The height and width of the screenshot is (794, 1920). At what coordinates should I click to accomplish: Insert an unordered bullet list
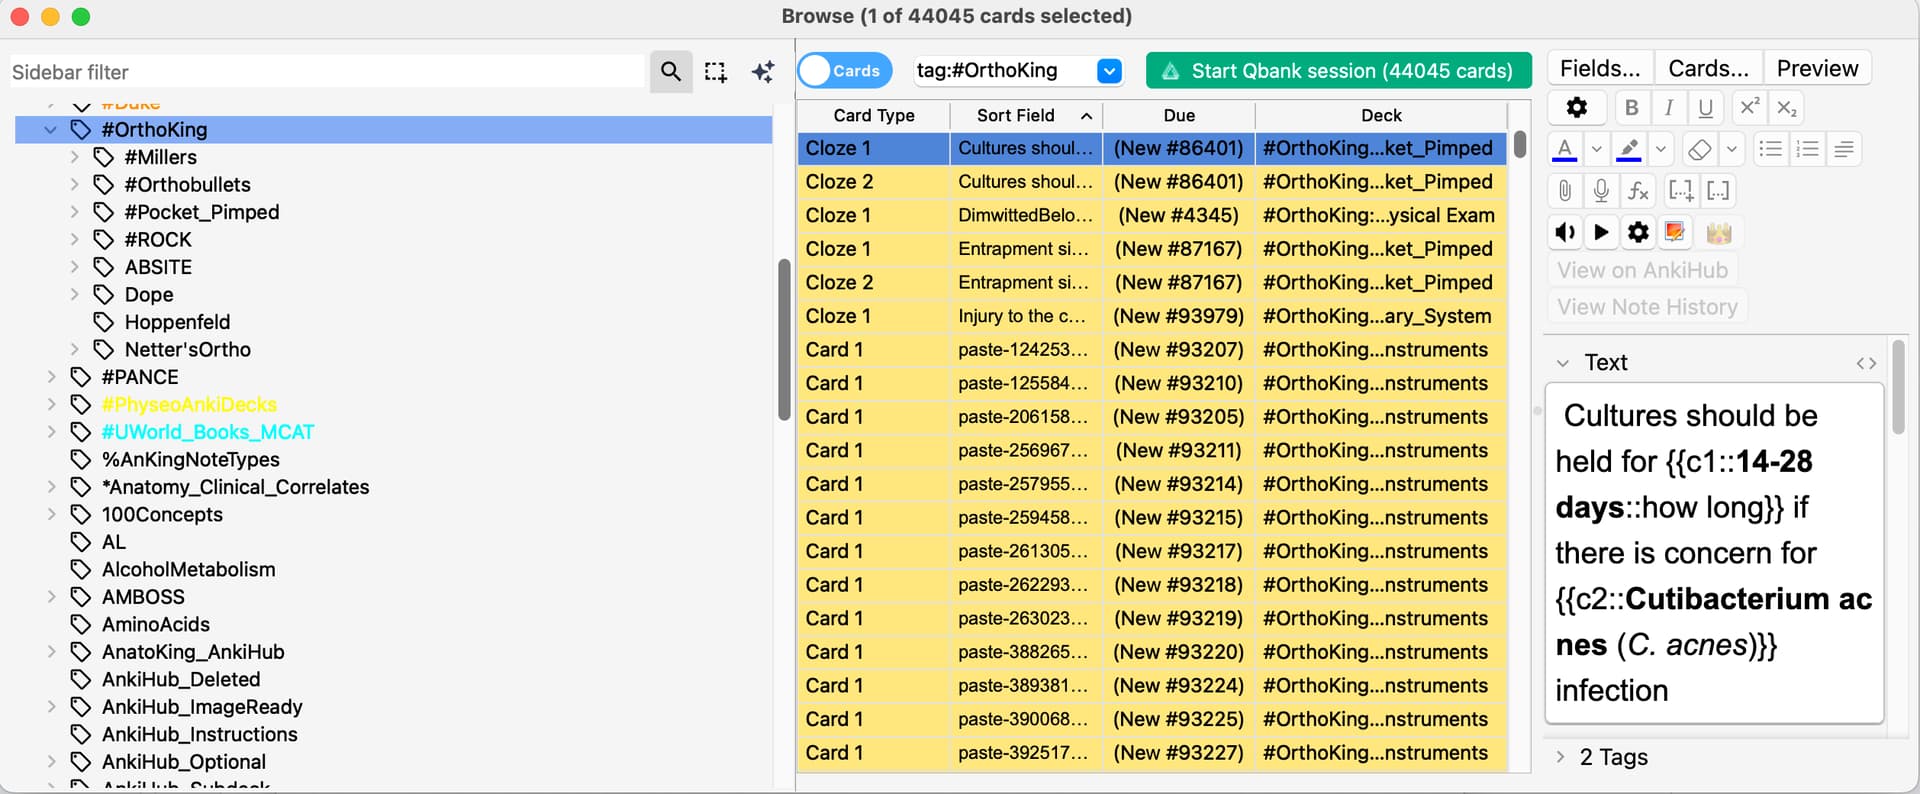click(x=1770, y=150)
